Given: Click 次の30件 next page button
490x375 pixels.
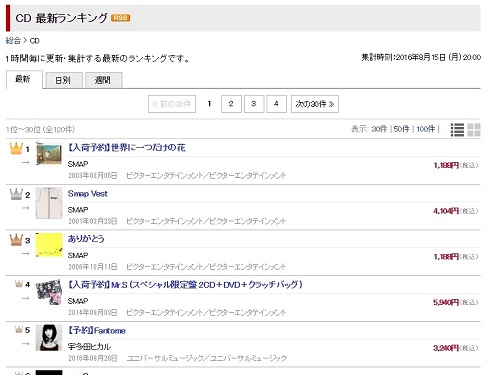Looking at the screenshot, I should tap(315, 104).
